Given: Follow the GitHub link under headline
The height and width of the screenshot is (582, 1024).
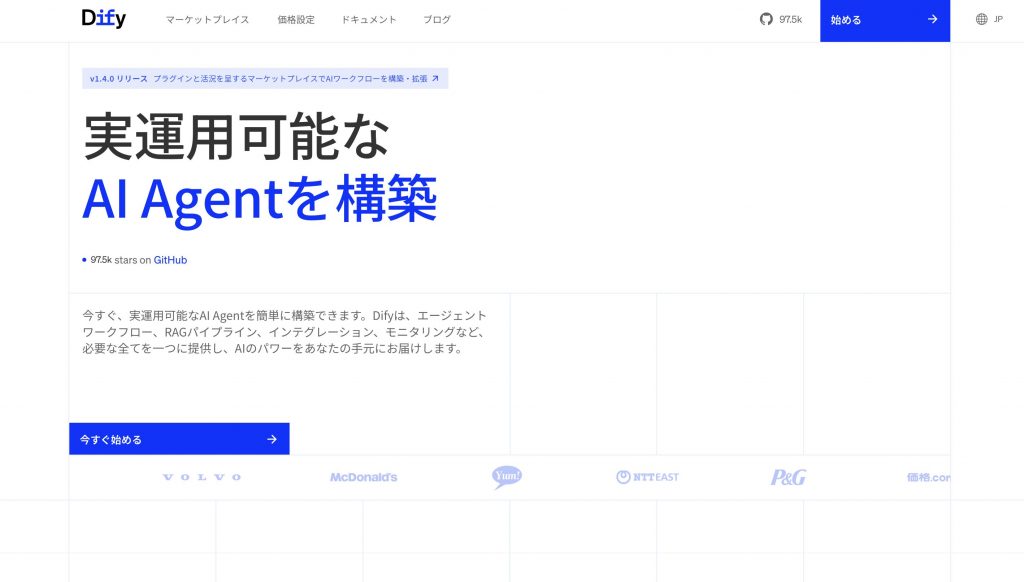Looking at the screenshot, I should click(170, 260).
